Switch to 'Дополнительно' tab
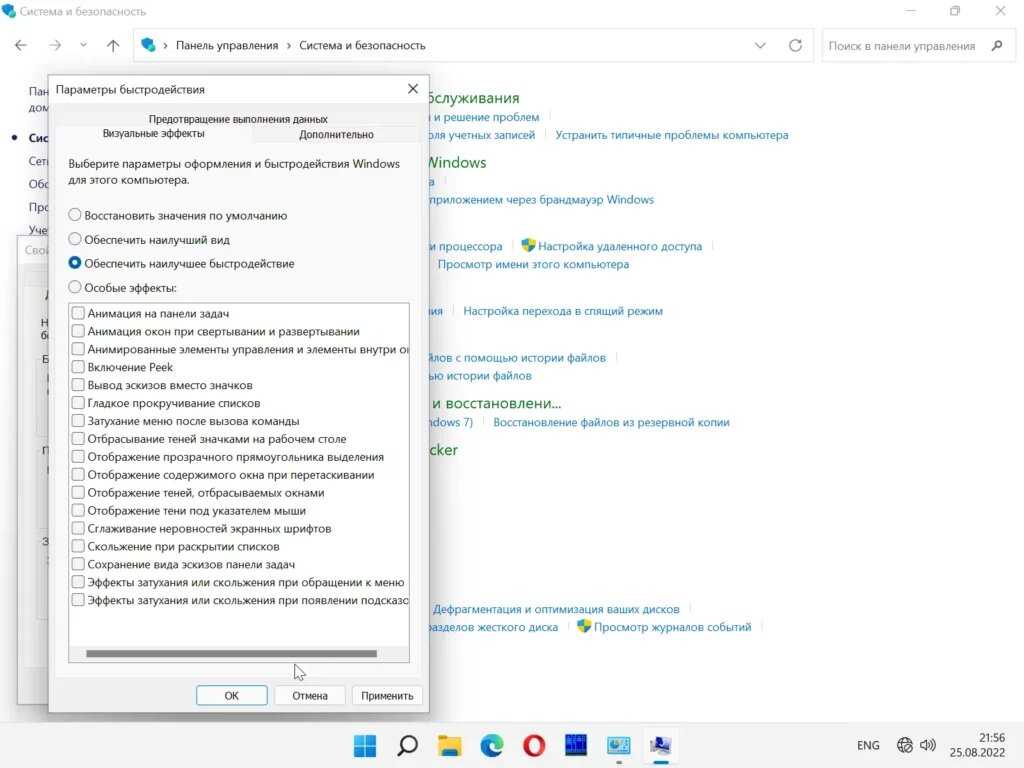The image size is (1024, 768). tap(336, 134)
